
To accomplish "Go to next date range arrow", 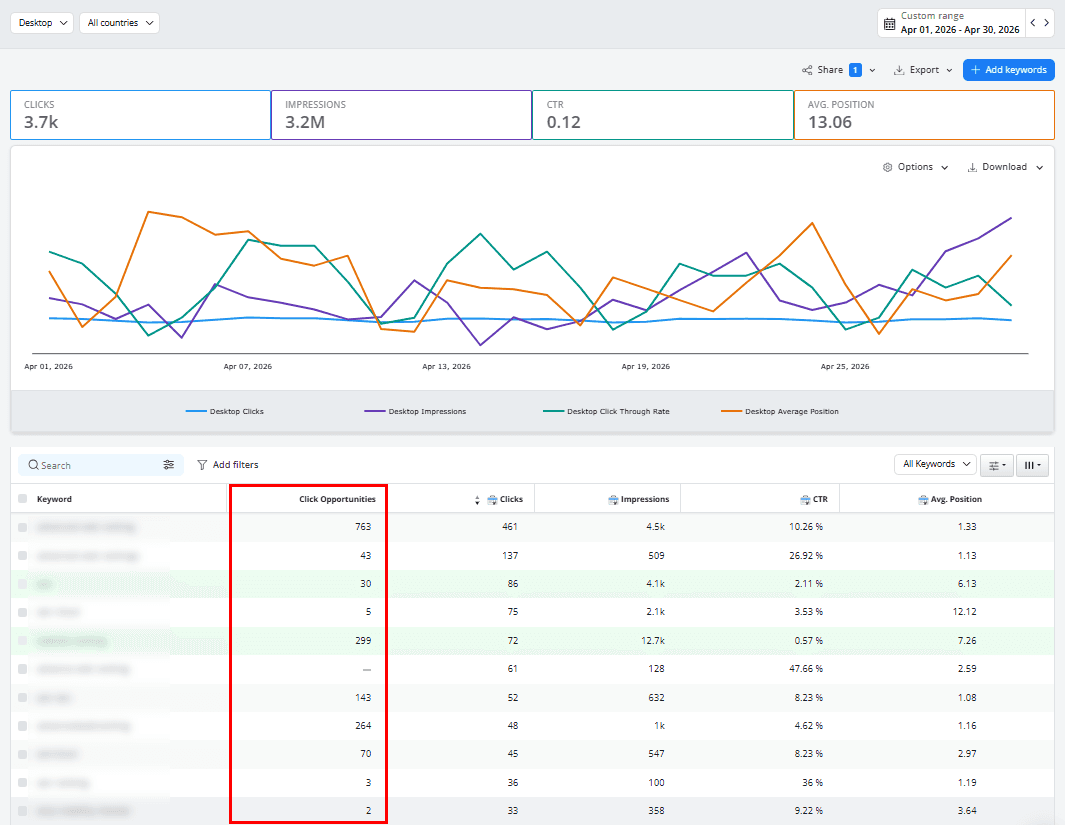I will click(x=1047, y=23).
